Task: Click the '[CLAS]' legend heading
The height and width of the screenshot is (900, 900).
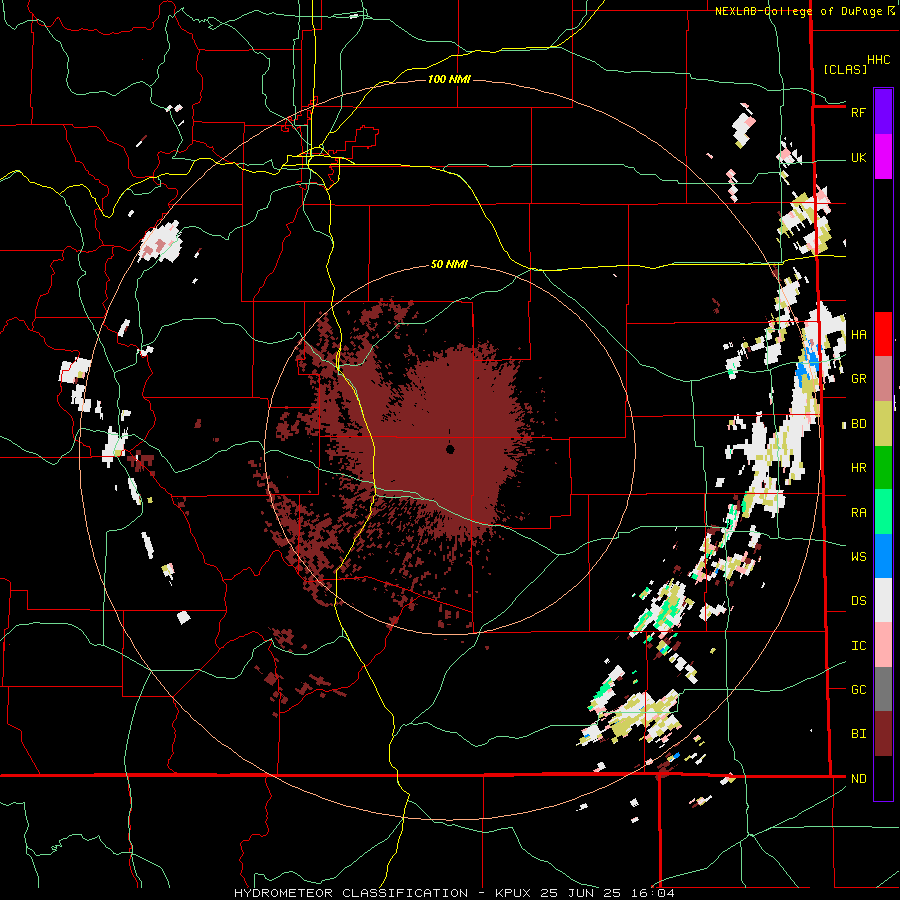Action: pyautogui.click(x=845, y=69)
